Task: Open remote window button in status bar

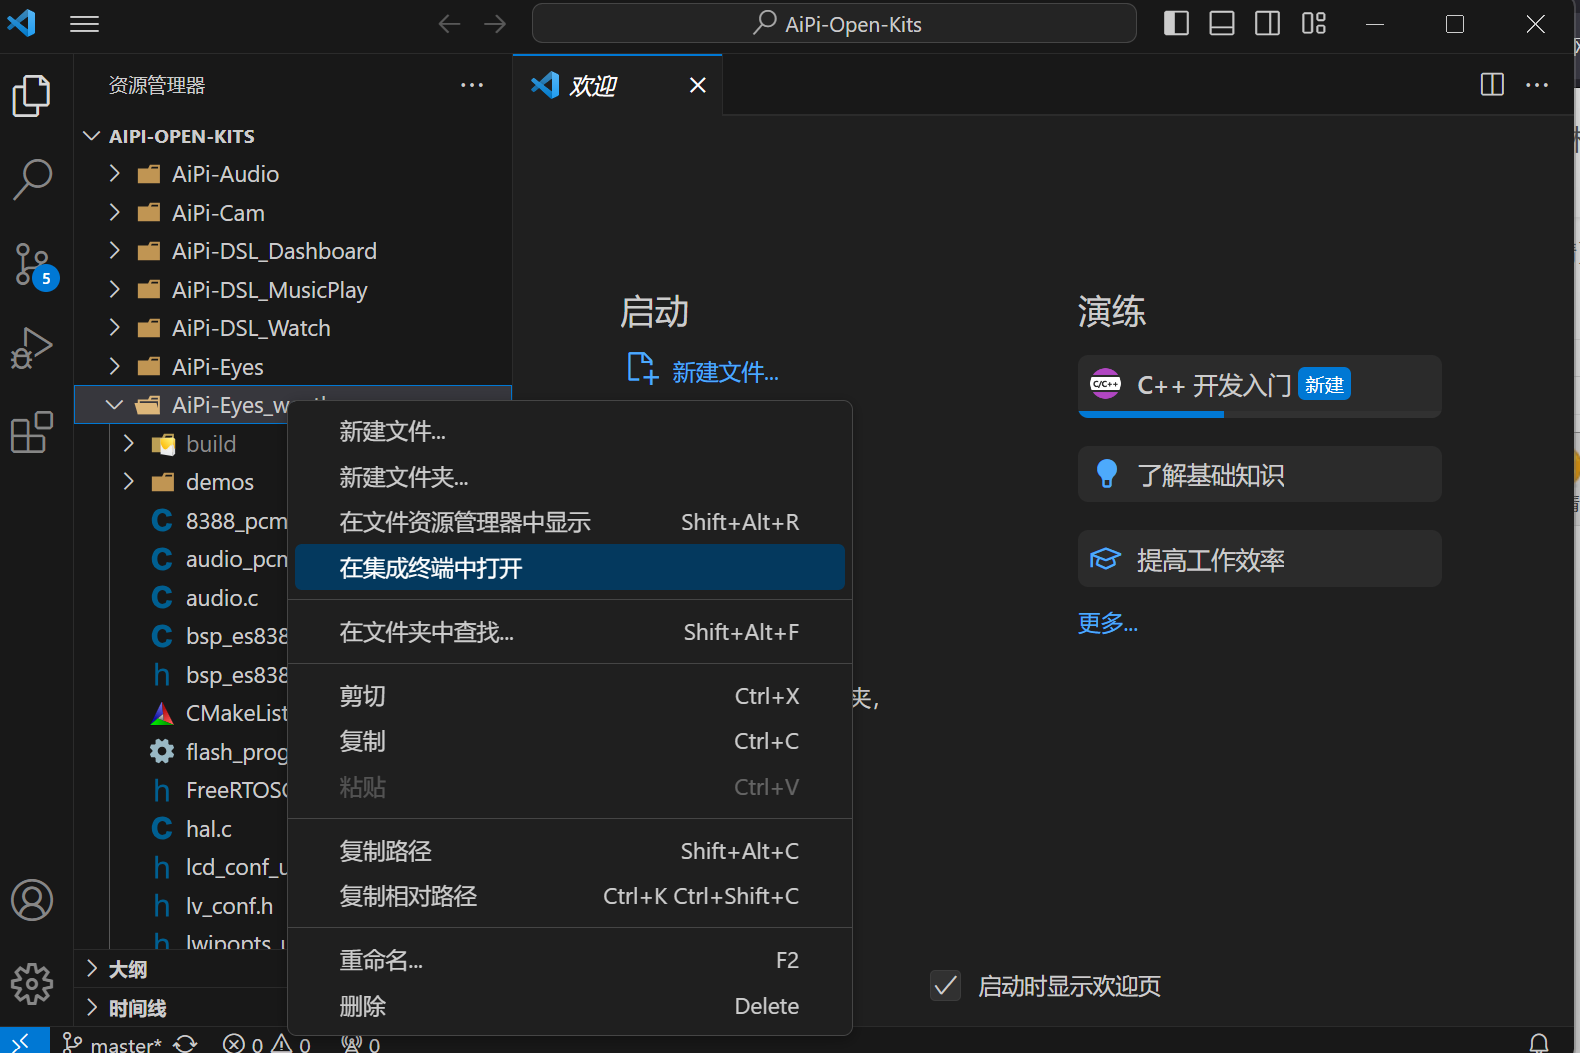Action: point(24,1042)
